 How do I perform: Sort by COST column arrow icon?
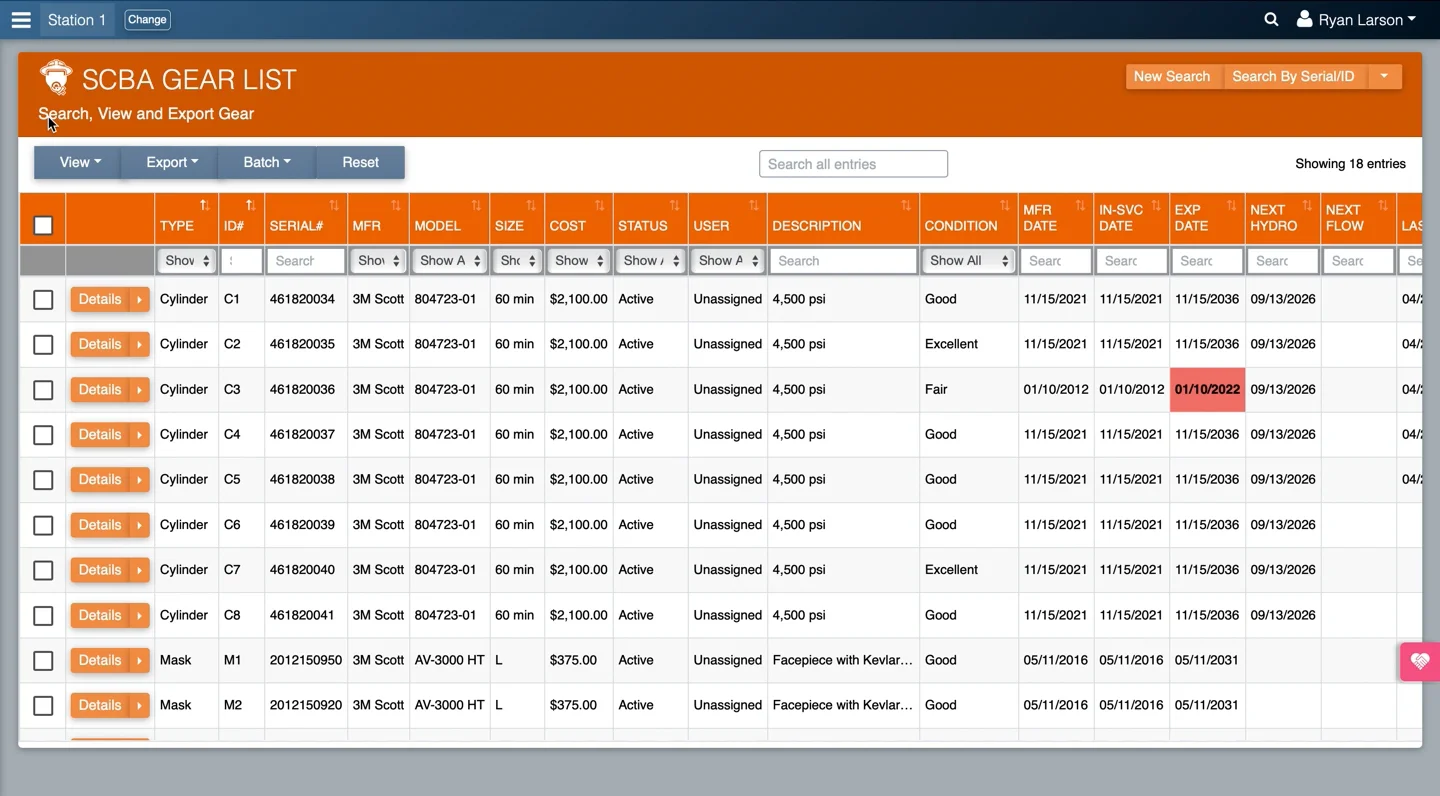[x=600, y=205]
